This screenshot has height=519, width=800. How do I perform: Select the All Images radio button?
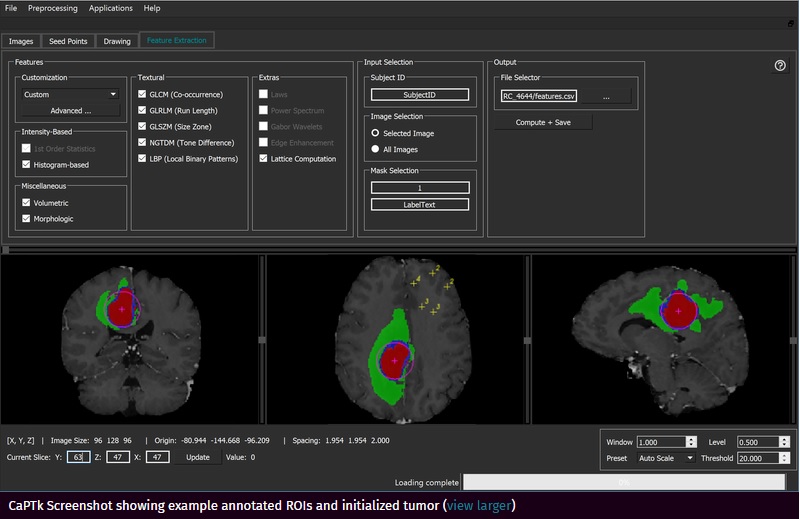pos(376,149)
